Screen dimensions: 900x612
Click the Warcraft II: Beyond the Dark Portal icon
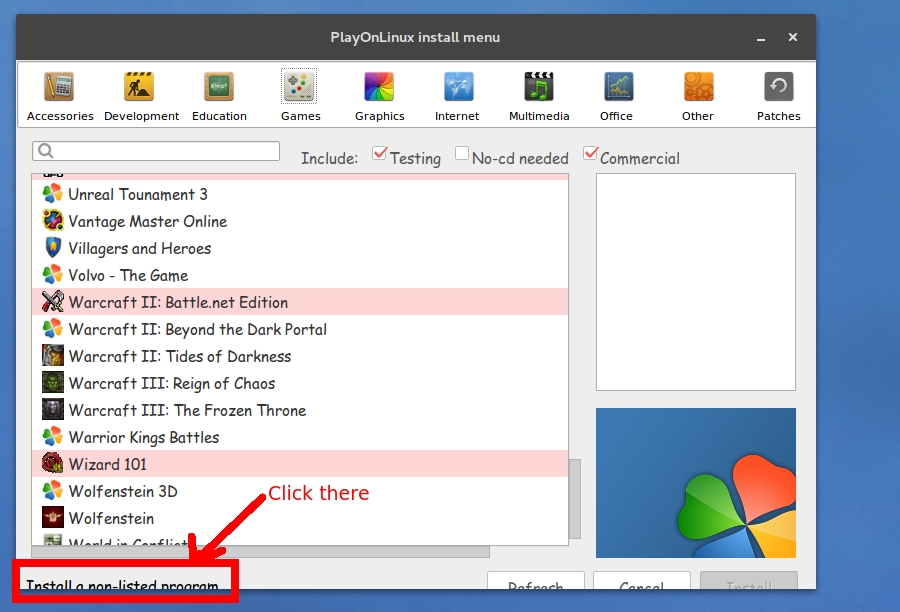click(x=52, y=328)
